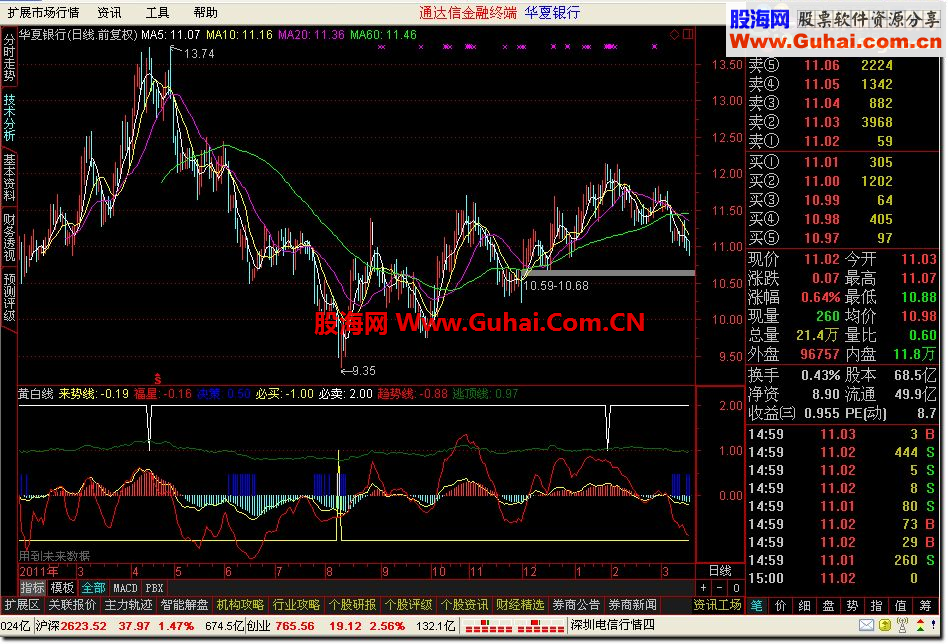Click the red S marker below chart
Viewport: 948px width, 644px height.
[x=158, y=379]
